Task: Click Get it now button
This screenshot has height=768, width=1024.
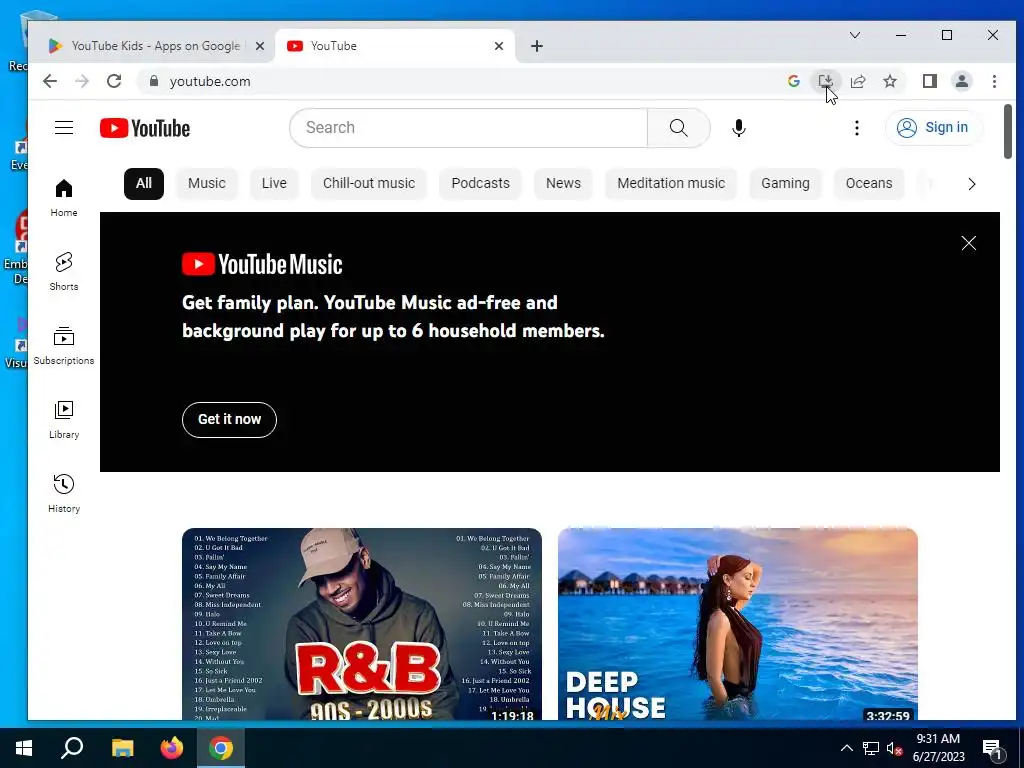Action: click(x=229, y=419)
